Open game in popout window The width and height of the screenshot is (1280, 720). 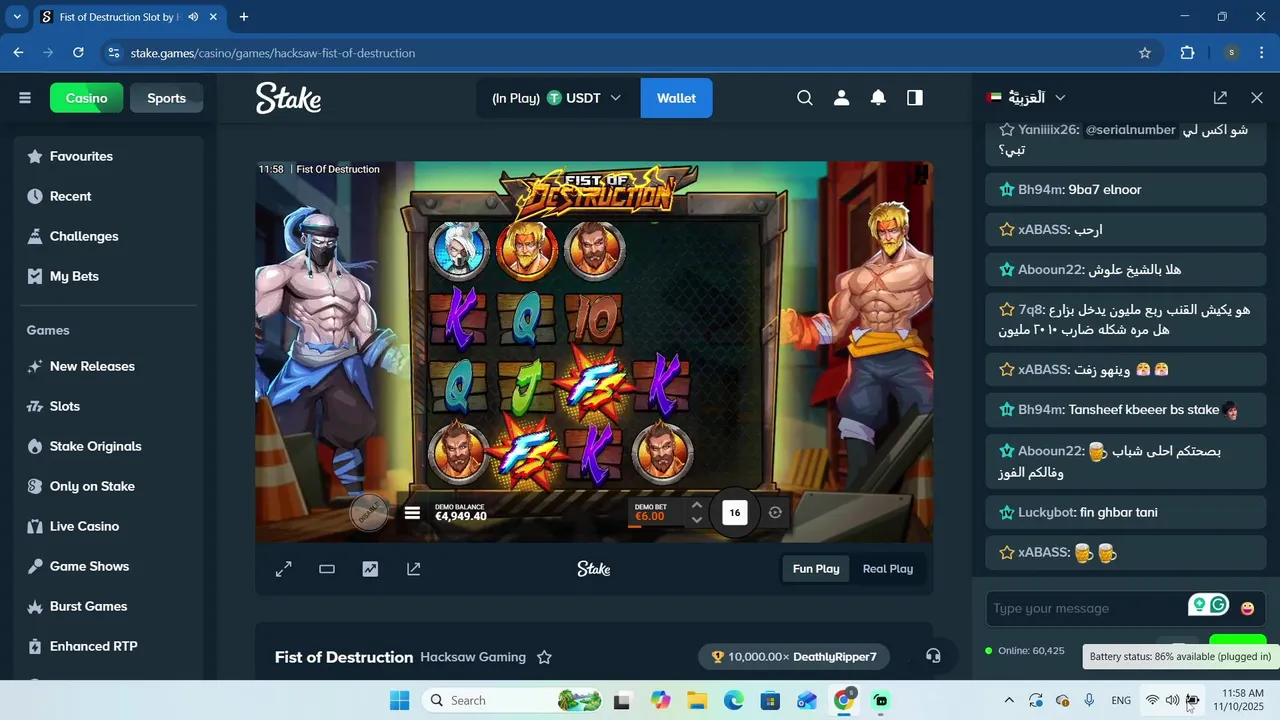[413, 569]
